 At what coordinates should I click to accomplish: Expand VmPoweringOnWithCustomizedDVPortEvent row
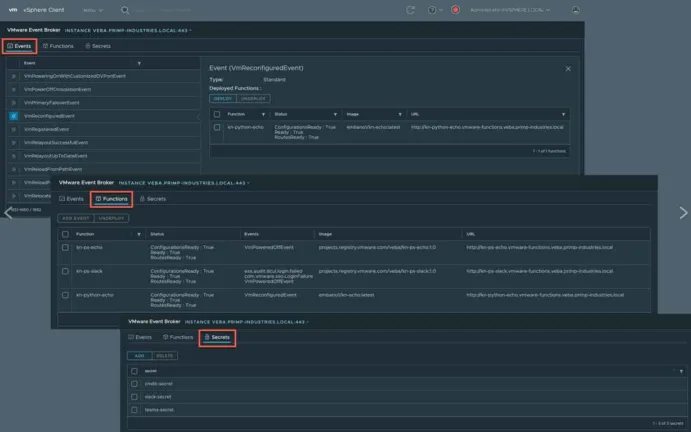pos(14,76)
